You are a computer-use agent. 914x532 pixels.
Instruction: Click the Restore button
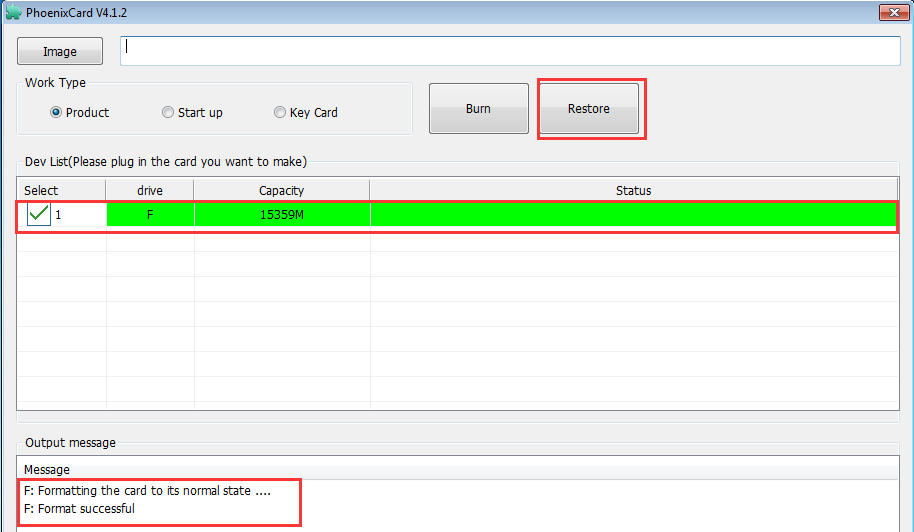589,108
